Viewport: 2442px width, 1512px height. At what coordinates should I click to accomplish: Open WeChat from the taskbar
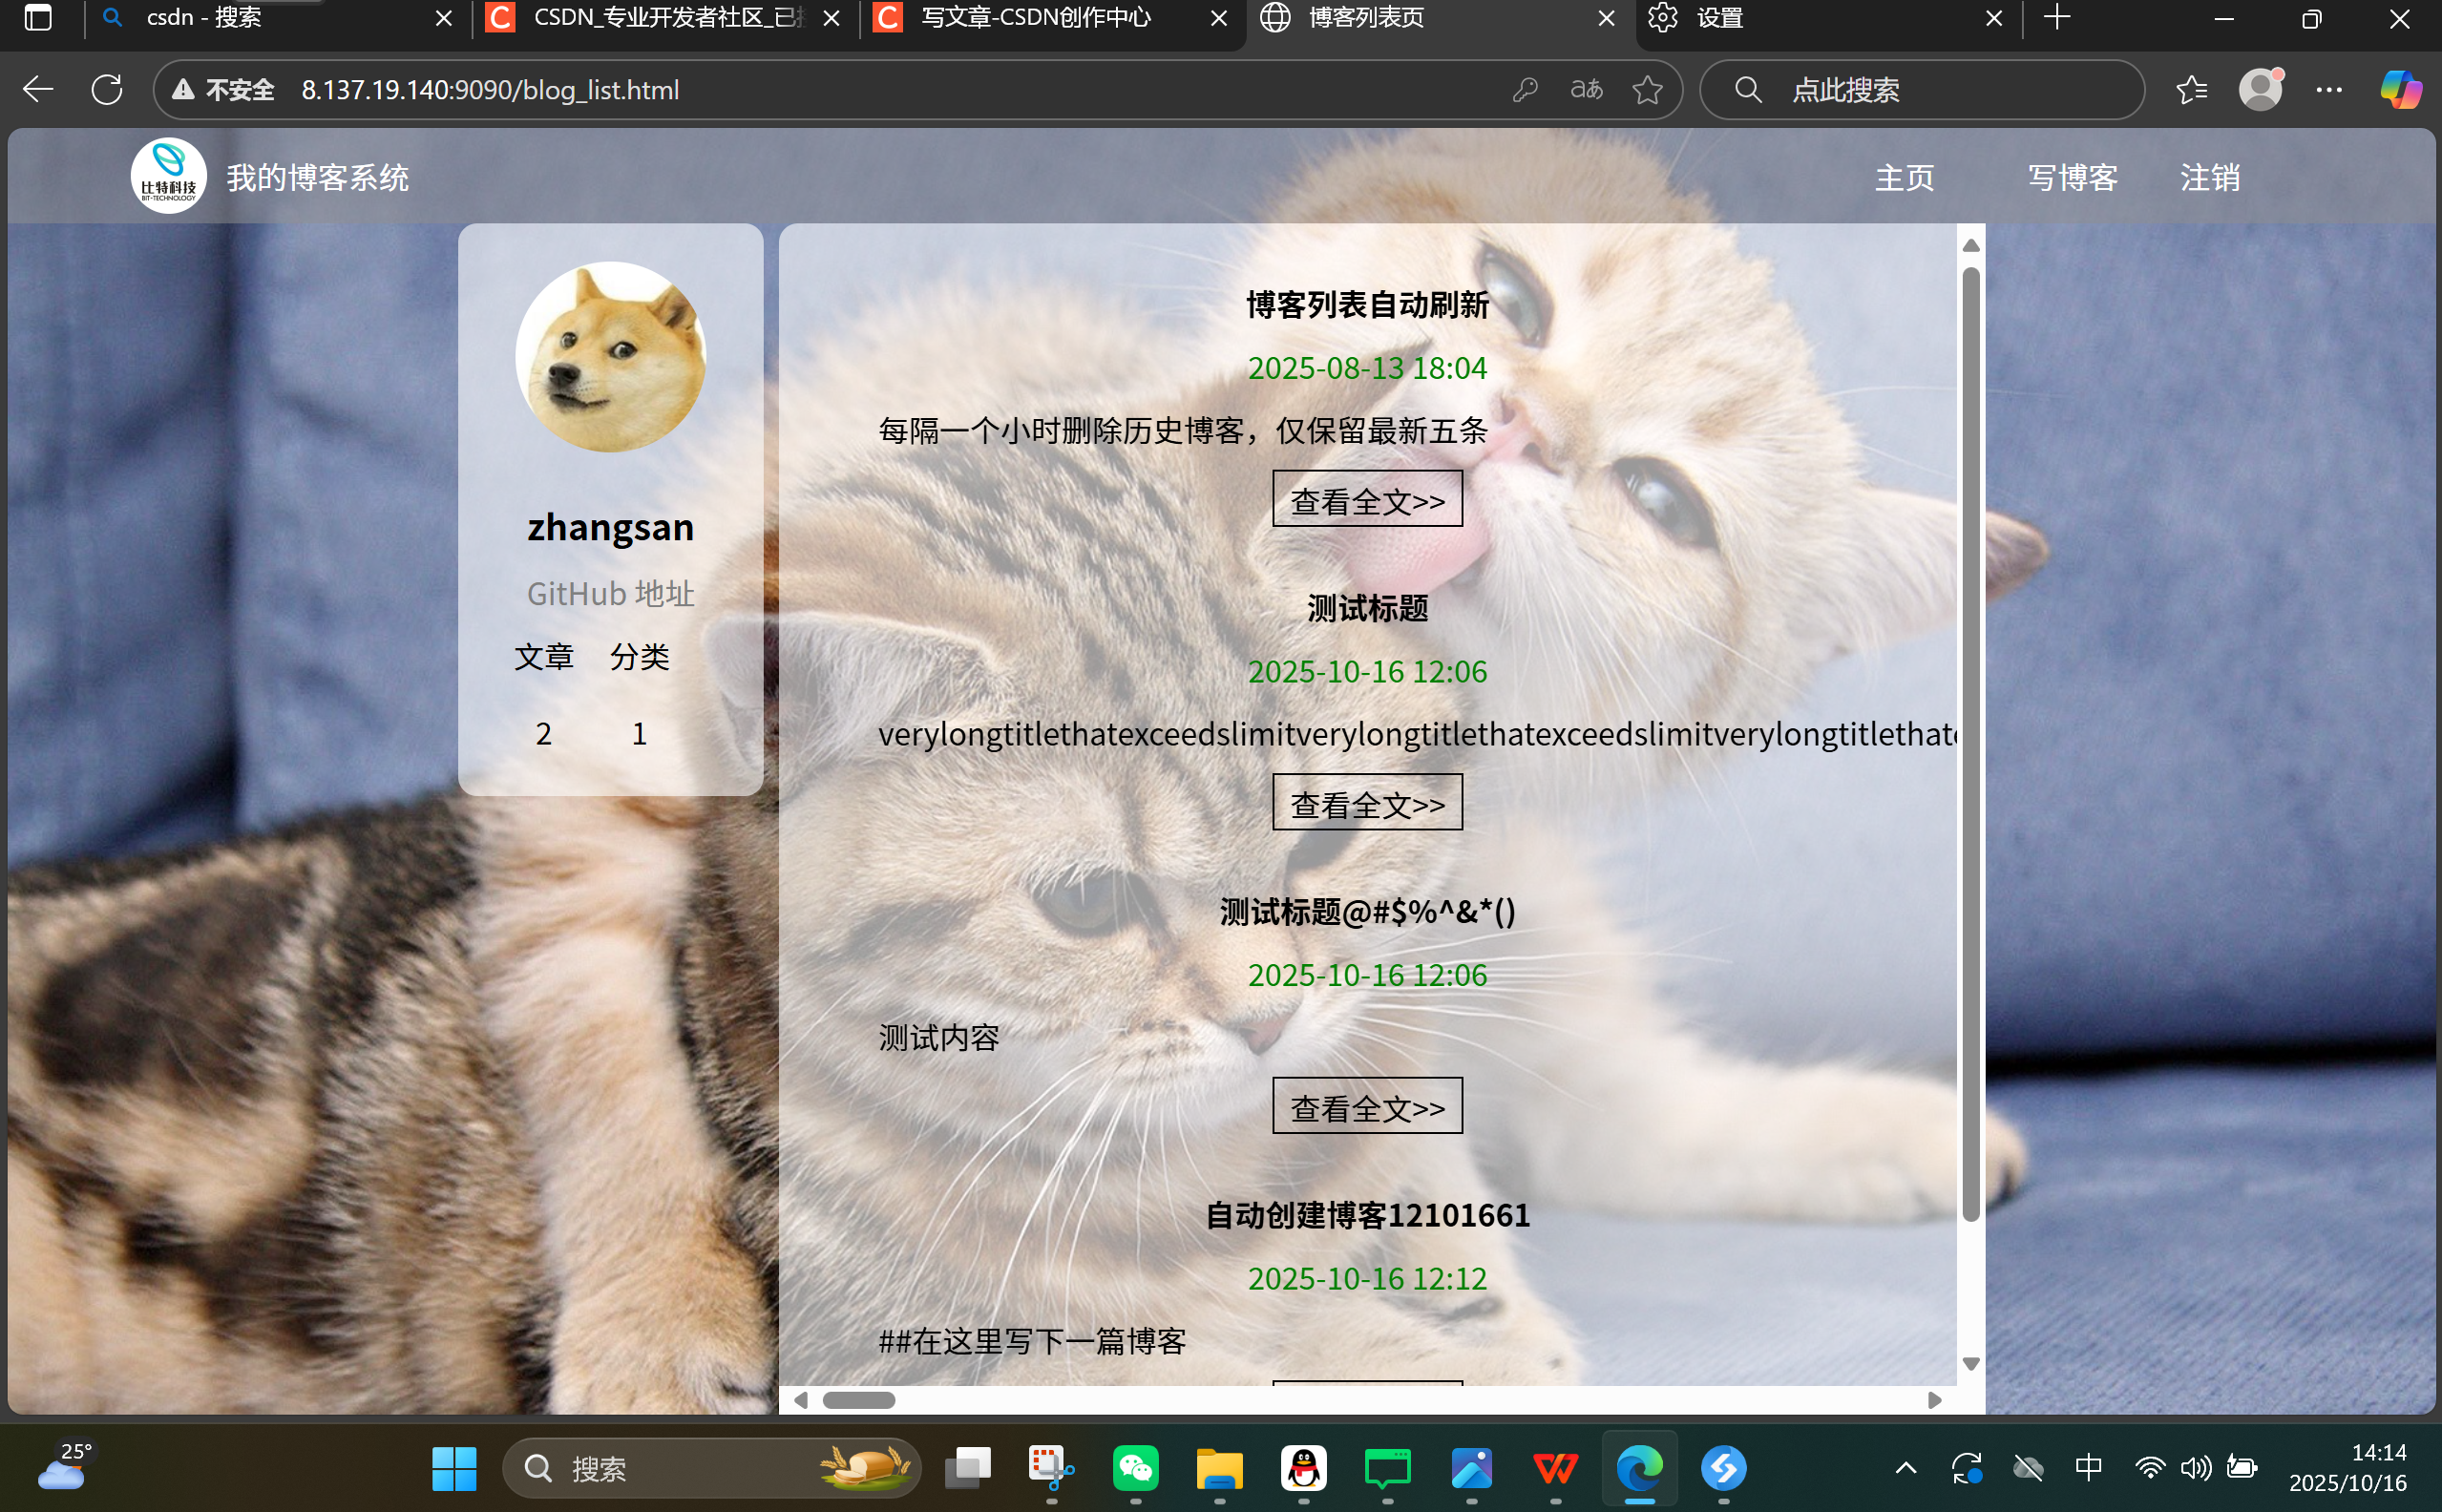pos(1135,1468)
